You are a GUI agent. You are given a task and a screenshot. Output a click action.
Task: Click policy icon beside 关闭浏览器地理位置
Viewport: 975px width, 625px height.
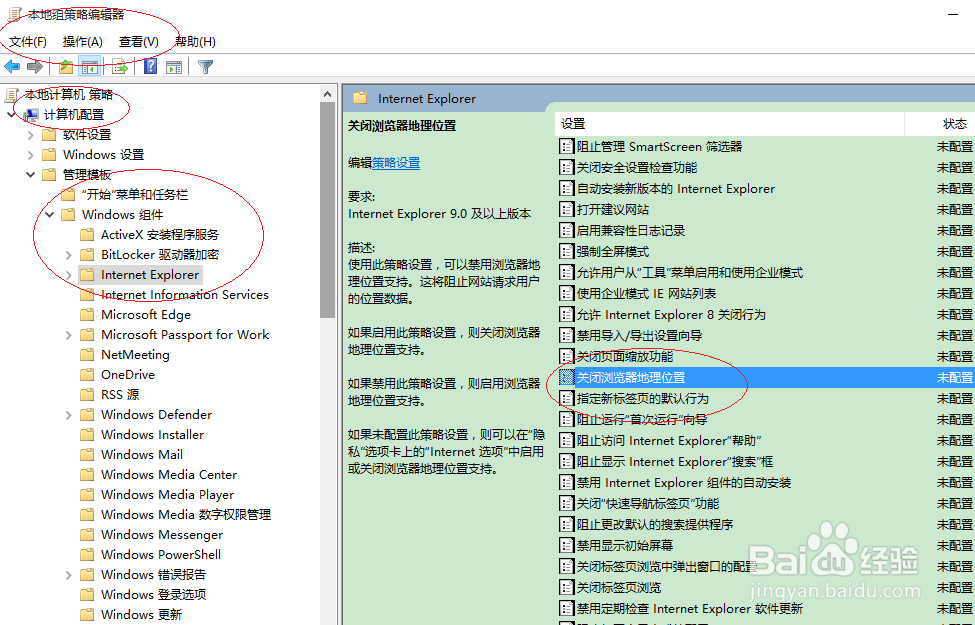(x=566, y=377)
